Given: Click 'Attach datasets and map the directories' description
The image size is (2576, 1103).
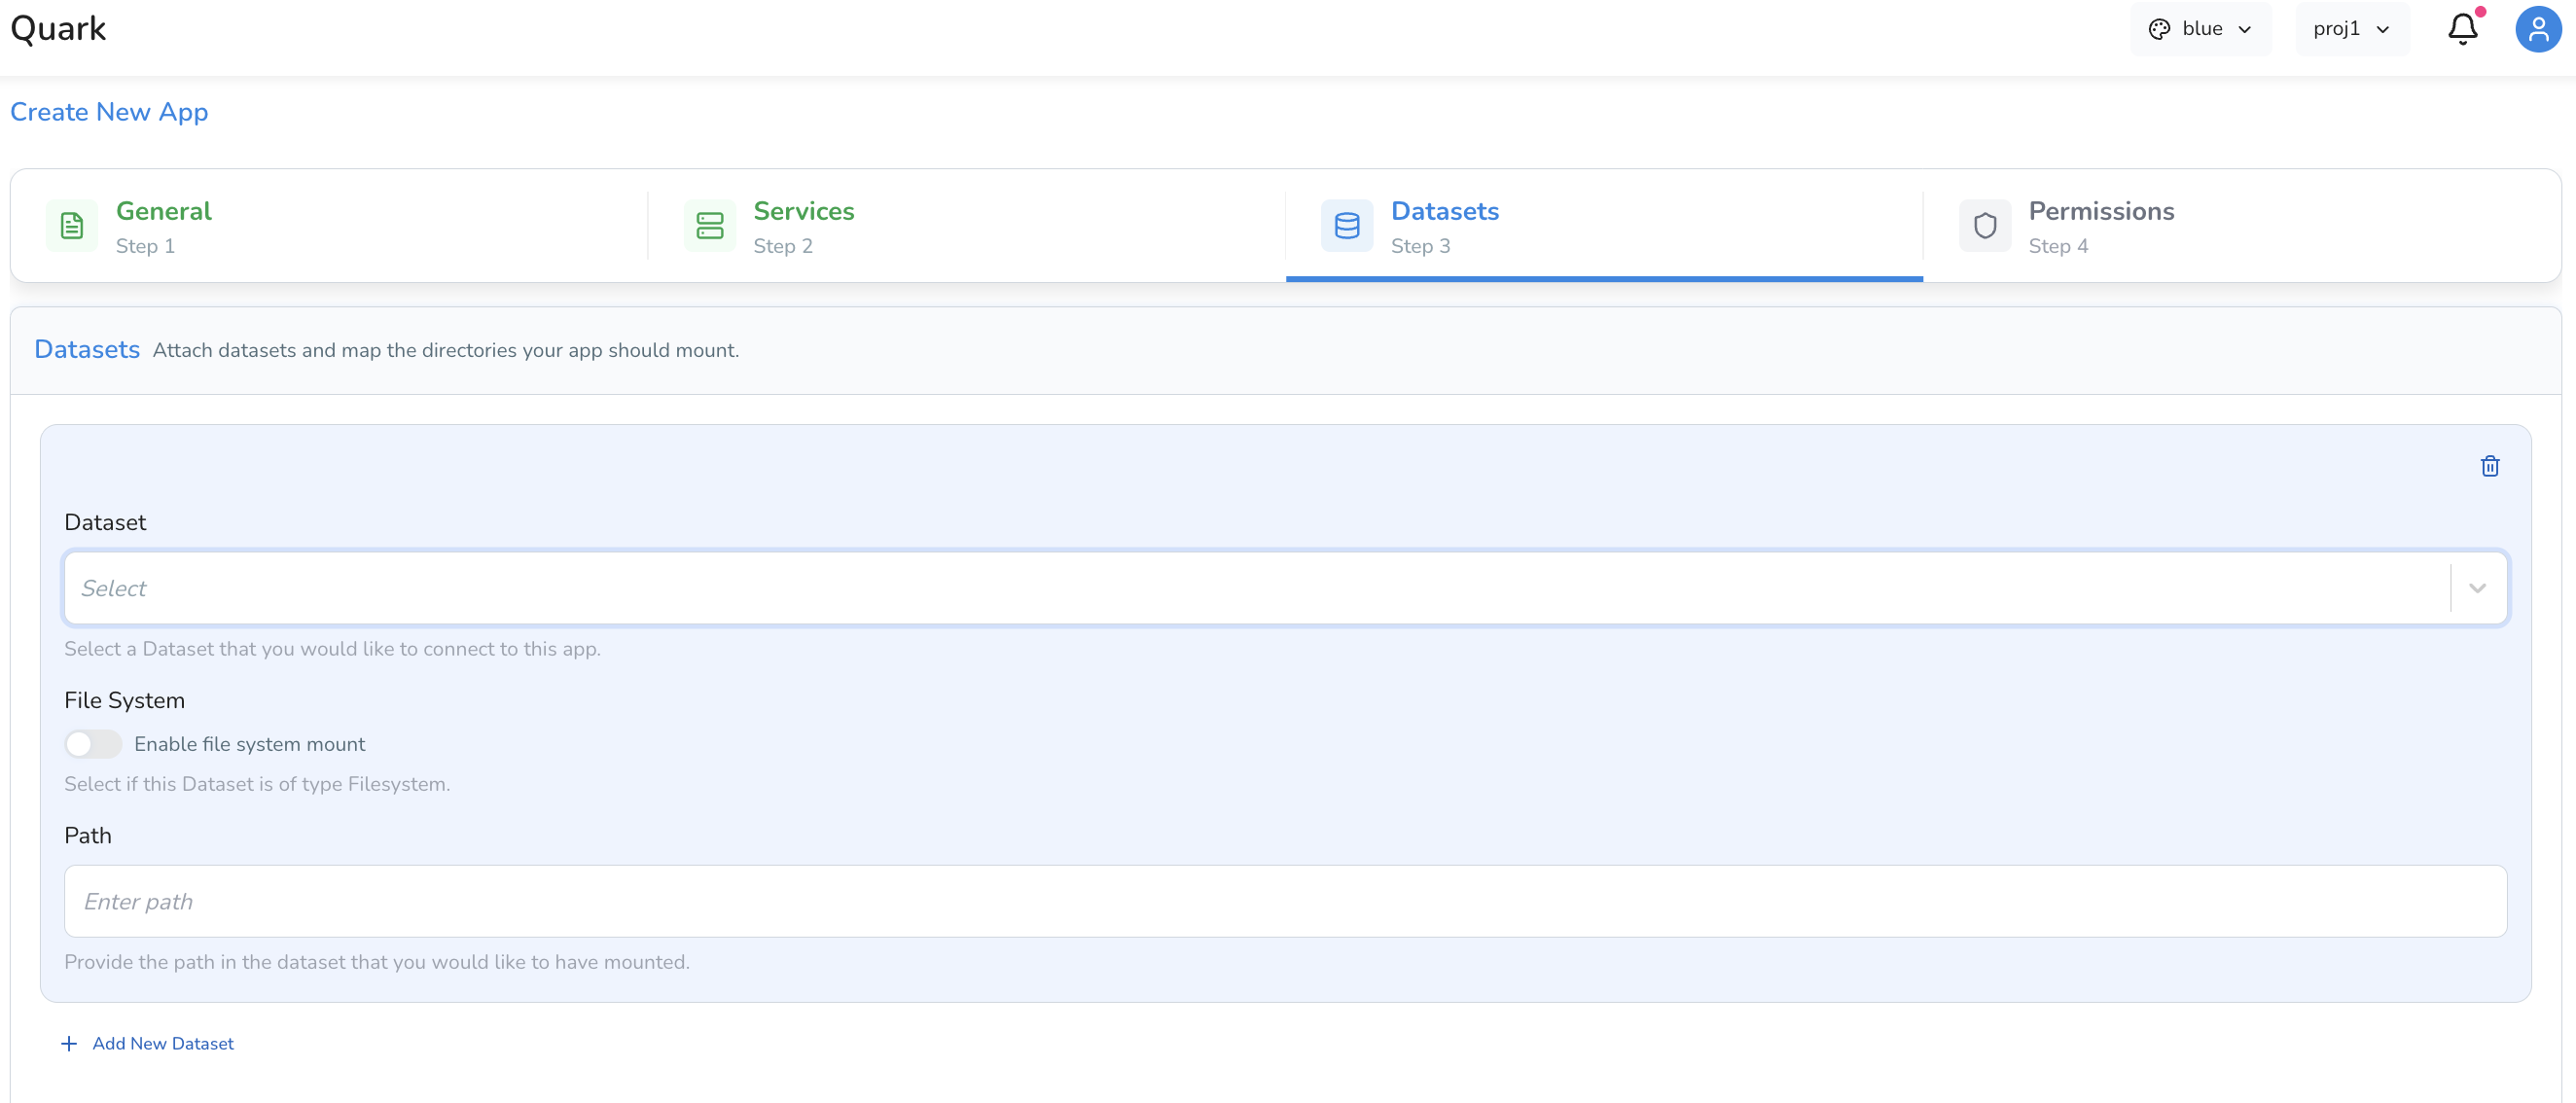Looking at the screenshot, I should click(x=446, y=350).
